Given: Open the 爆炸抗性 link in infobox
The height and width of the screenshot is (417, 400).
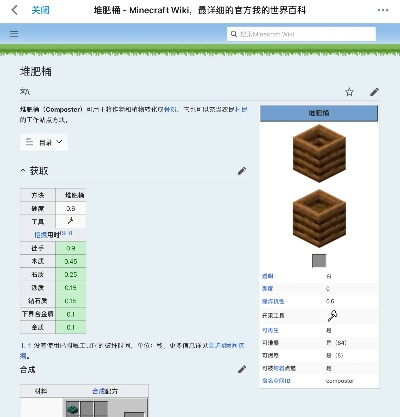Looking at the screenshot, I should (273, 301).
